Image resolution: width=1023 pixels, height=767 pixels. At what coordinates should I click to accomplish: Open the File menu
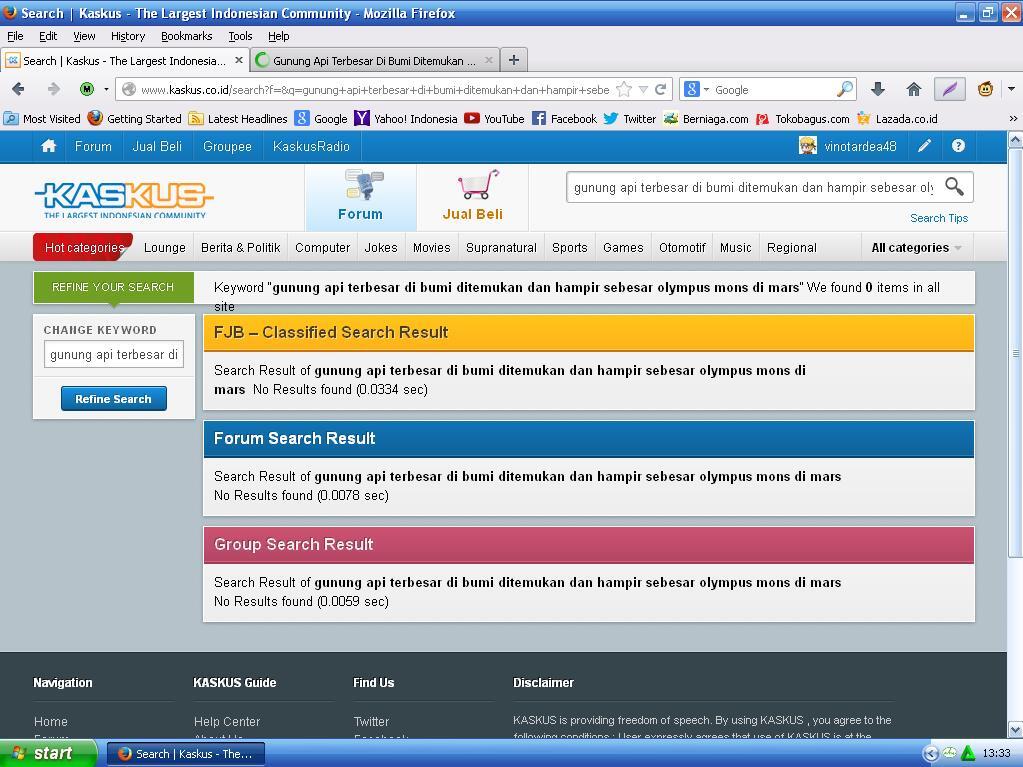pyautogui.click(x=15, y=36)
